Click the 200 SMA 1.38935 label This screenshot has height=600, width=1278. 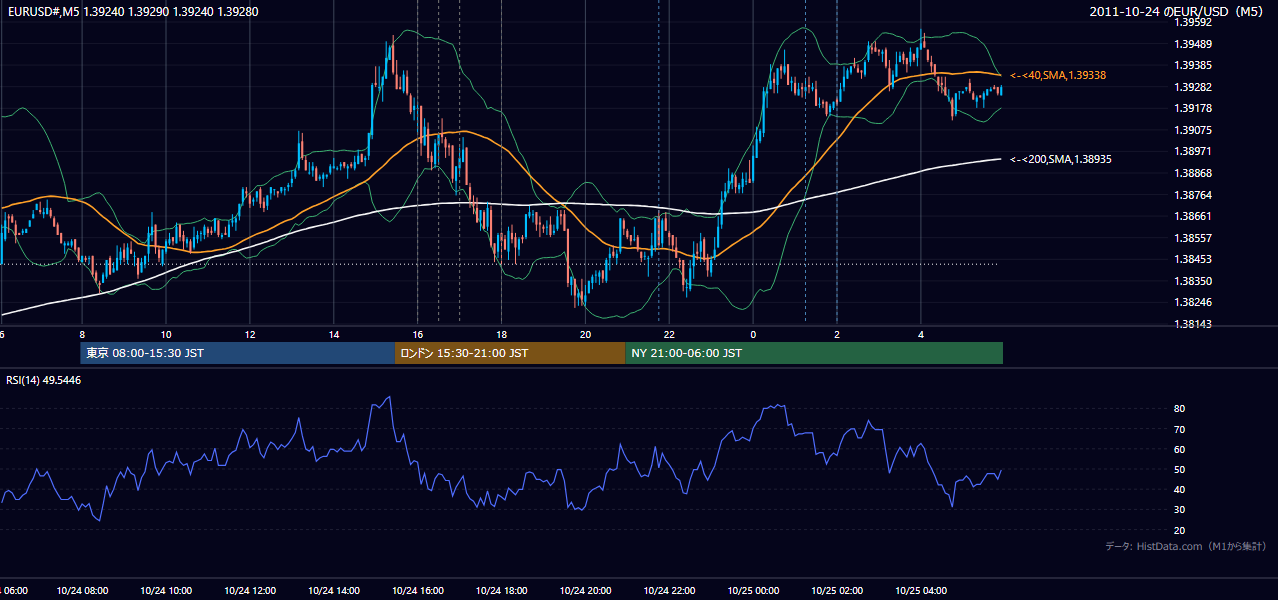tap(1061, 159)
